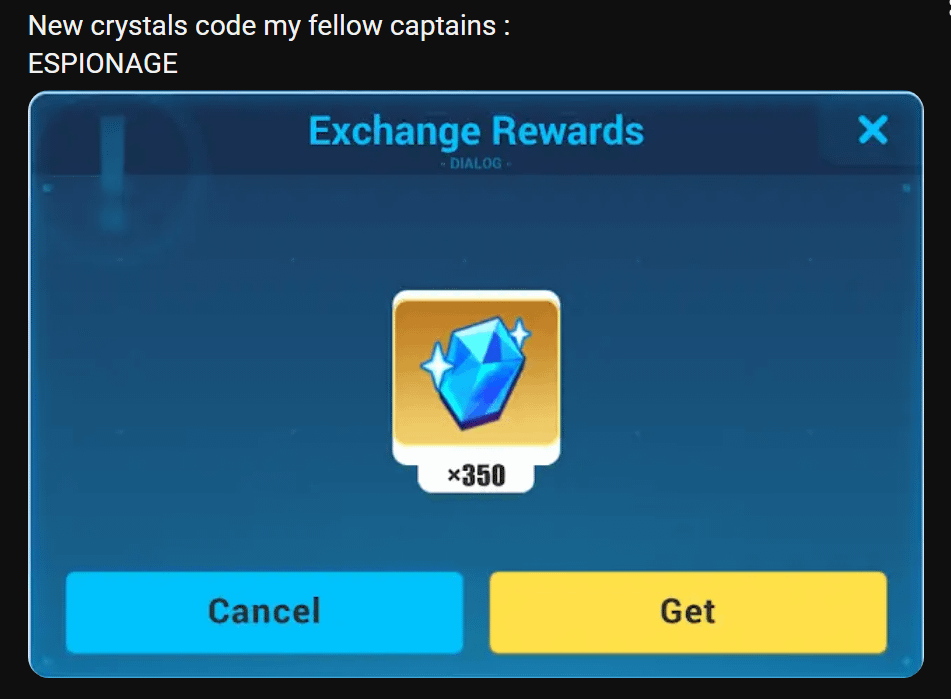Viewport: 951px width, 699px height.
Task: Click the word "Rewards" in the header
Action: tap(568, 130)
